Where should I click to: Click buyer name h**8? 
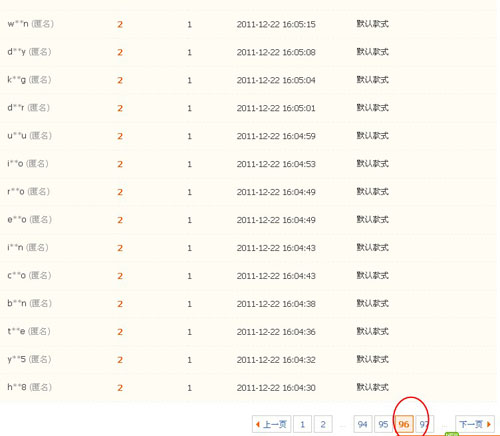tap(17, 387)
